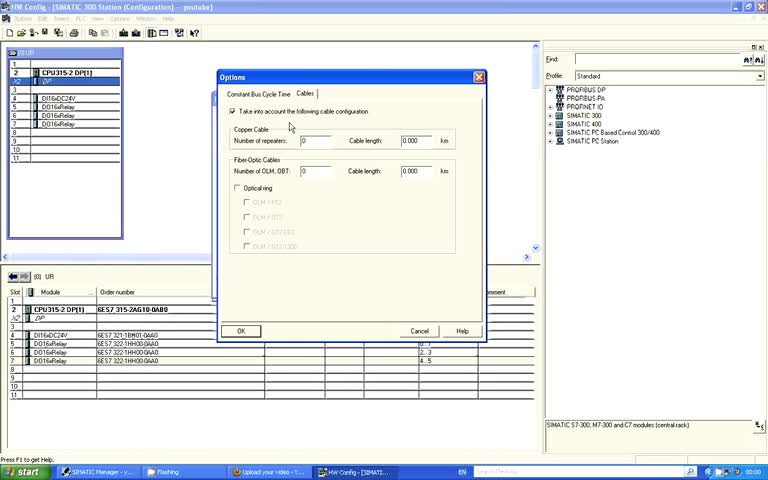Click the catalog info pane corner icon

(x=759, y=426)
